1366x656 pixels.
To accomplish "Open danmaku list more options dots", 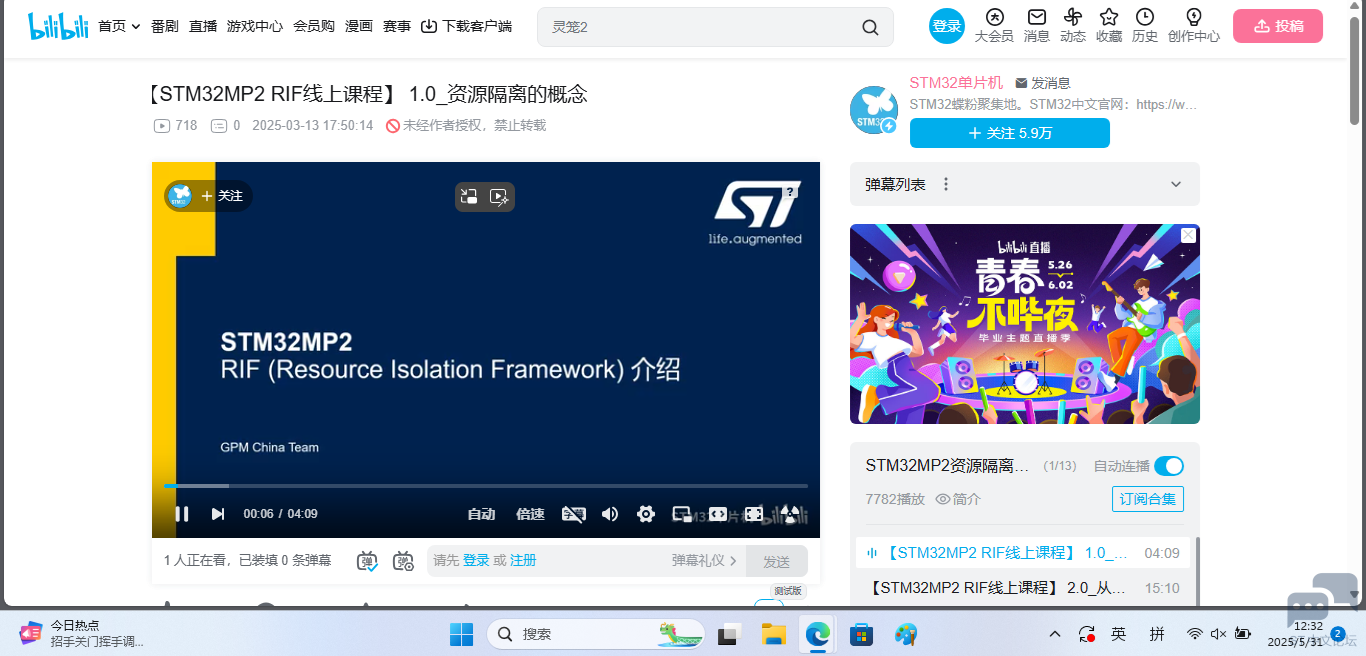I will click(946, 184).
